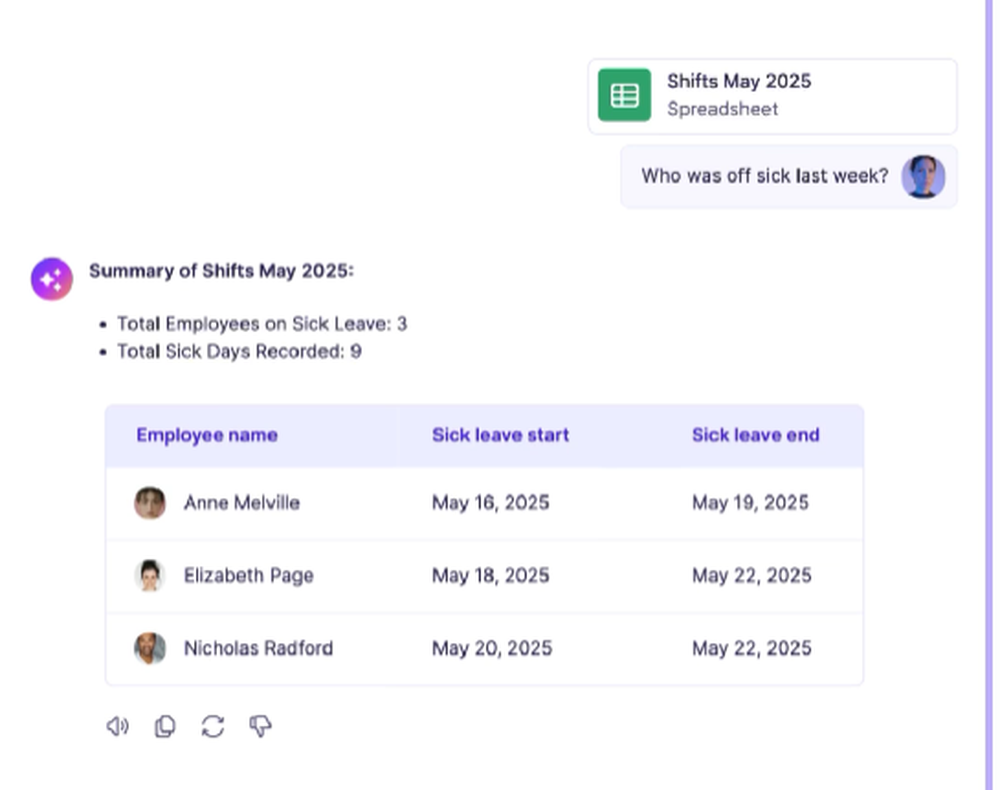Select the purple AI assistant sparkle icon

click(x=51, y=278)
